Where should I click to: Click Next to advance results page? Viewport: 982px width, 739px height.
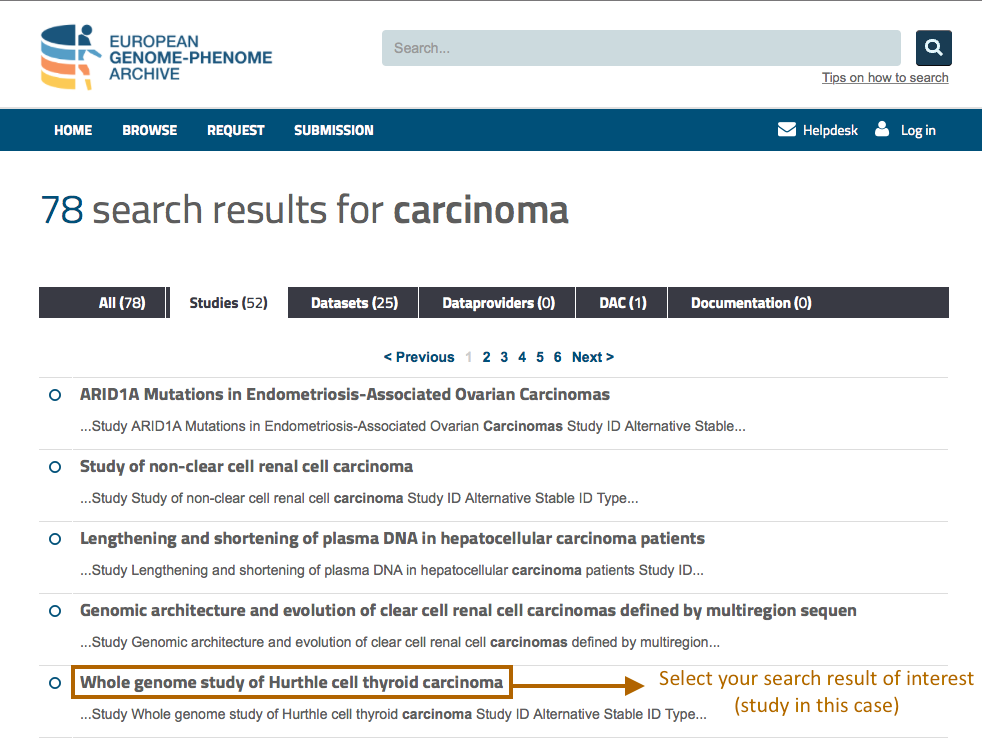pos(592,357)
